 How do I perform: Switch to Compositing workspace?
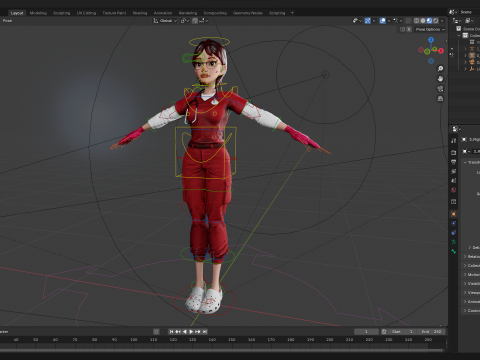(215, 13)
